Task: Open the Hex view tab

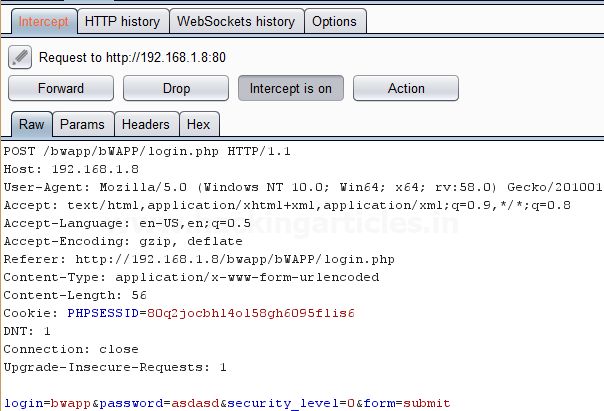Action: tap(199, 124)
